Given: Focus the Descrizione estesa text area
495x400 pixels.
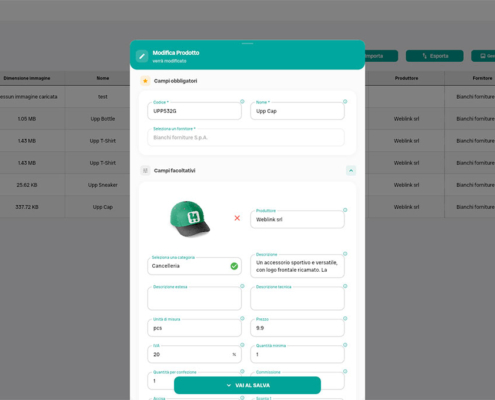Looking at the screenshot, I should tap(194, 298).
